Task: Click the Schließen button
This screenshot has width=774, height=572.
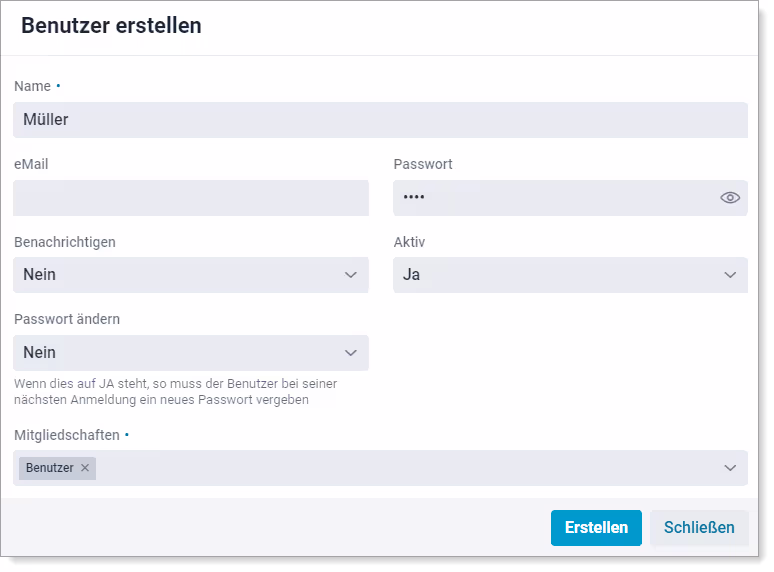Action: pos(699,528)
